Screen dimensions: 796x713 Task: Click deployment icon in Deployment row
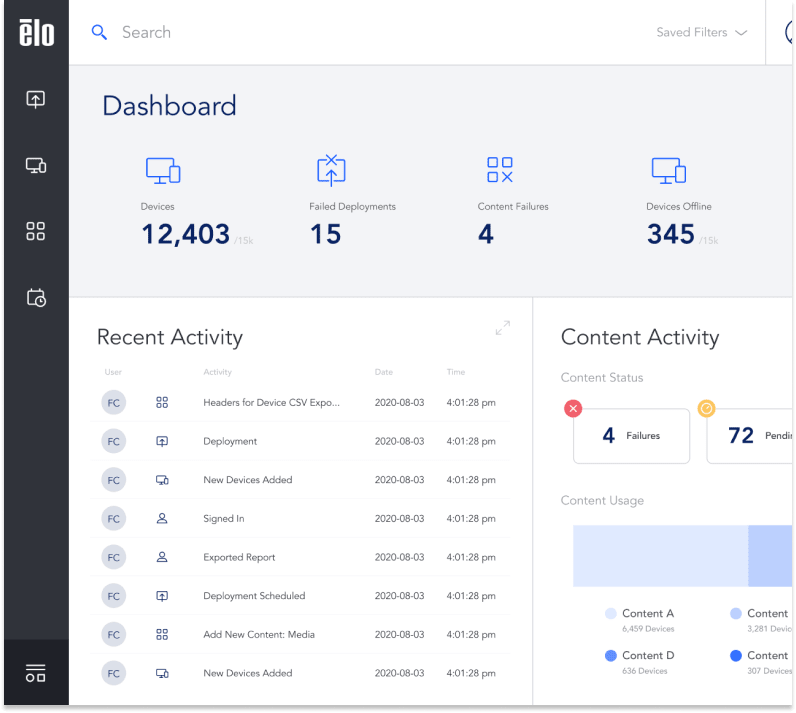[162, 442]
